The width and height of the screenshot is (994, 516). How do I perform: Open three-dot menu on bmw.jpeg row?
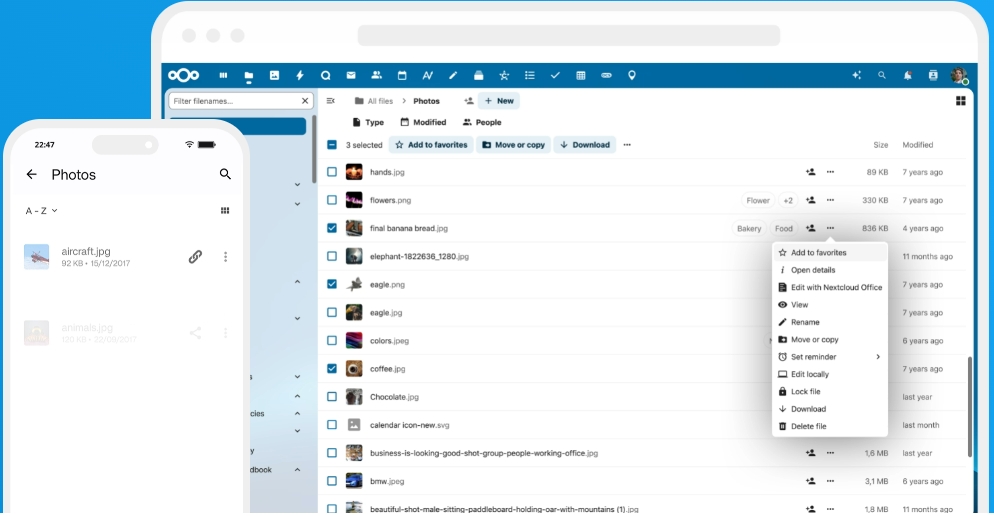coord(830,481)
